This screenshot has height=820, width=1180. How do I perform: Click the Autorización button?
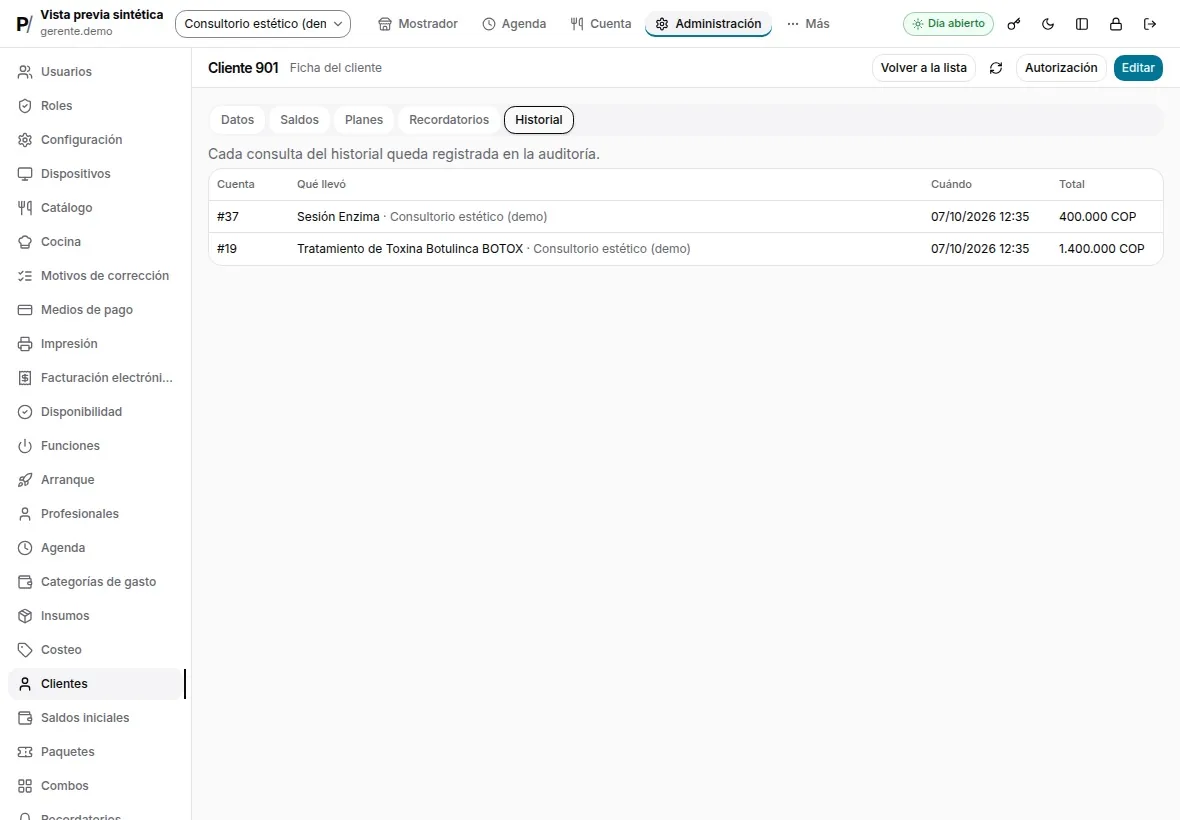[x=1061, y=68]
